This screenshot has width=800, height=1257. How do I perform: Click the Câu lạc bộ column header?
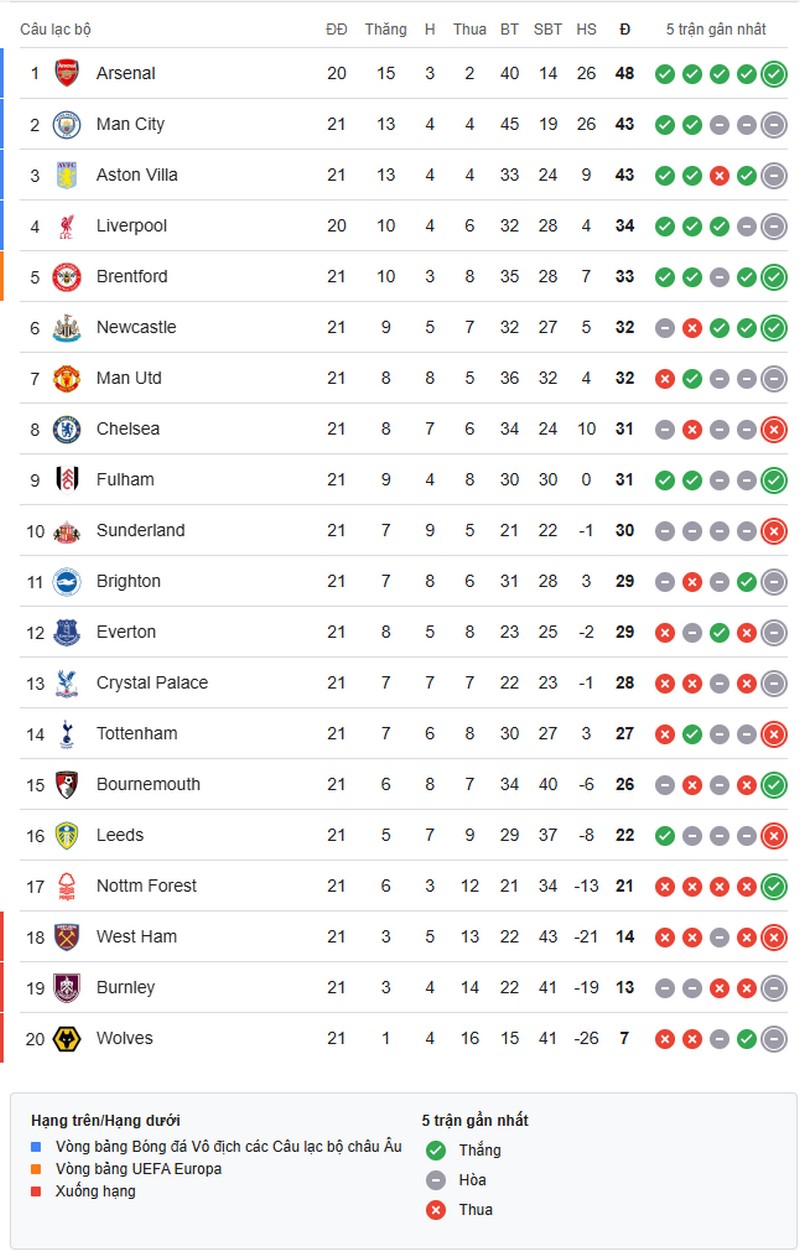coord(56,29)
